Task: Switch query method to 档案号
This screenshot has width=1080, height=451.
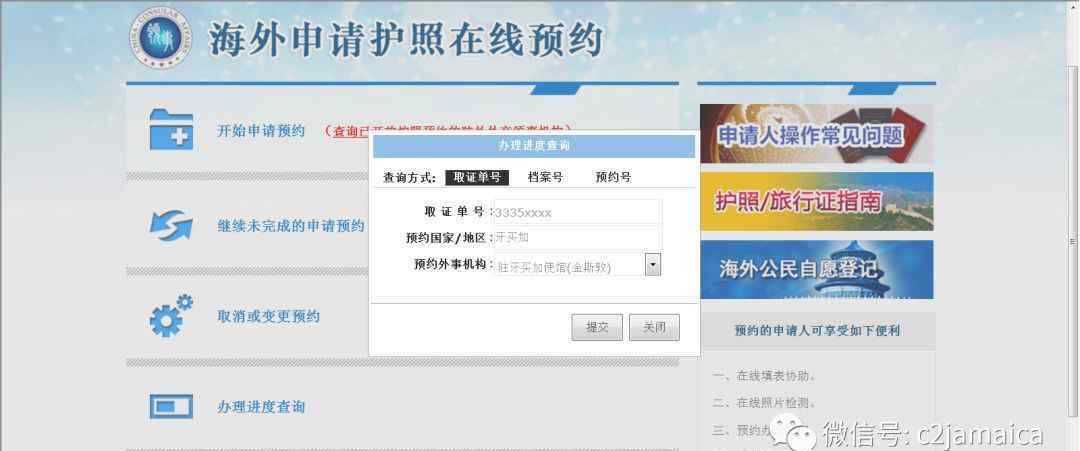Action: coord(546,178)
